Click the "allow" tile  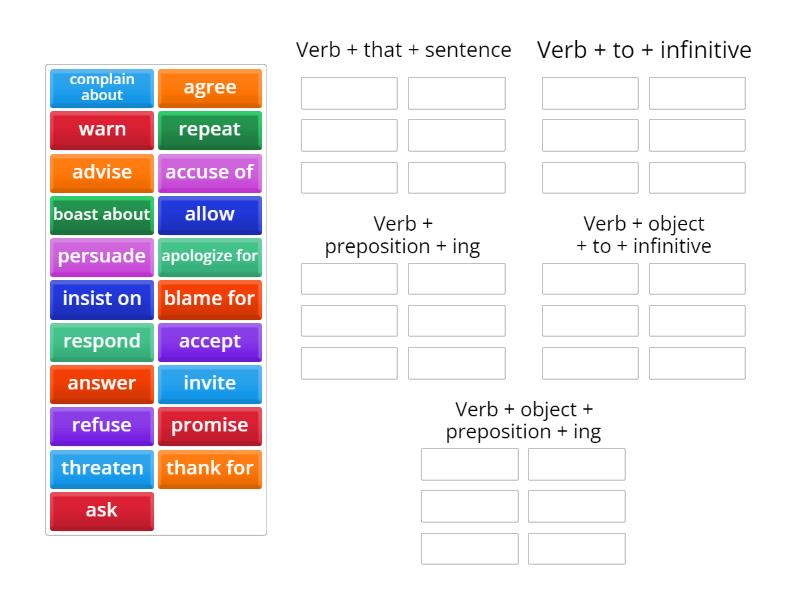click(x=210, y=214)
